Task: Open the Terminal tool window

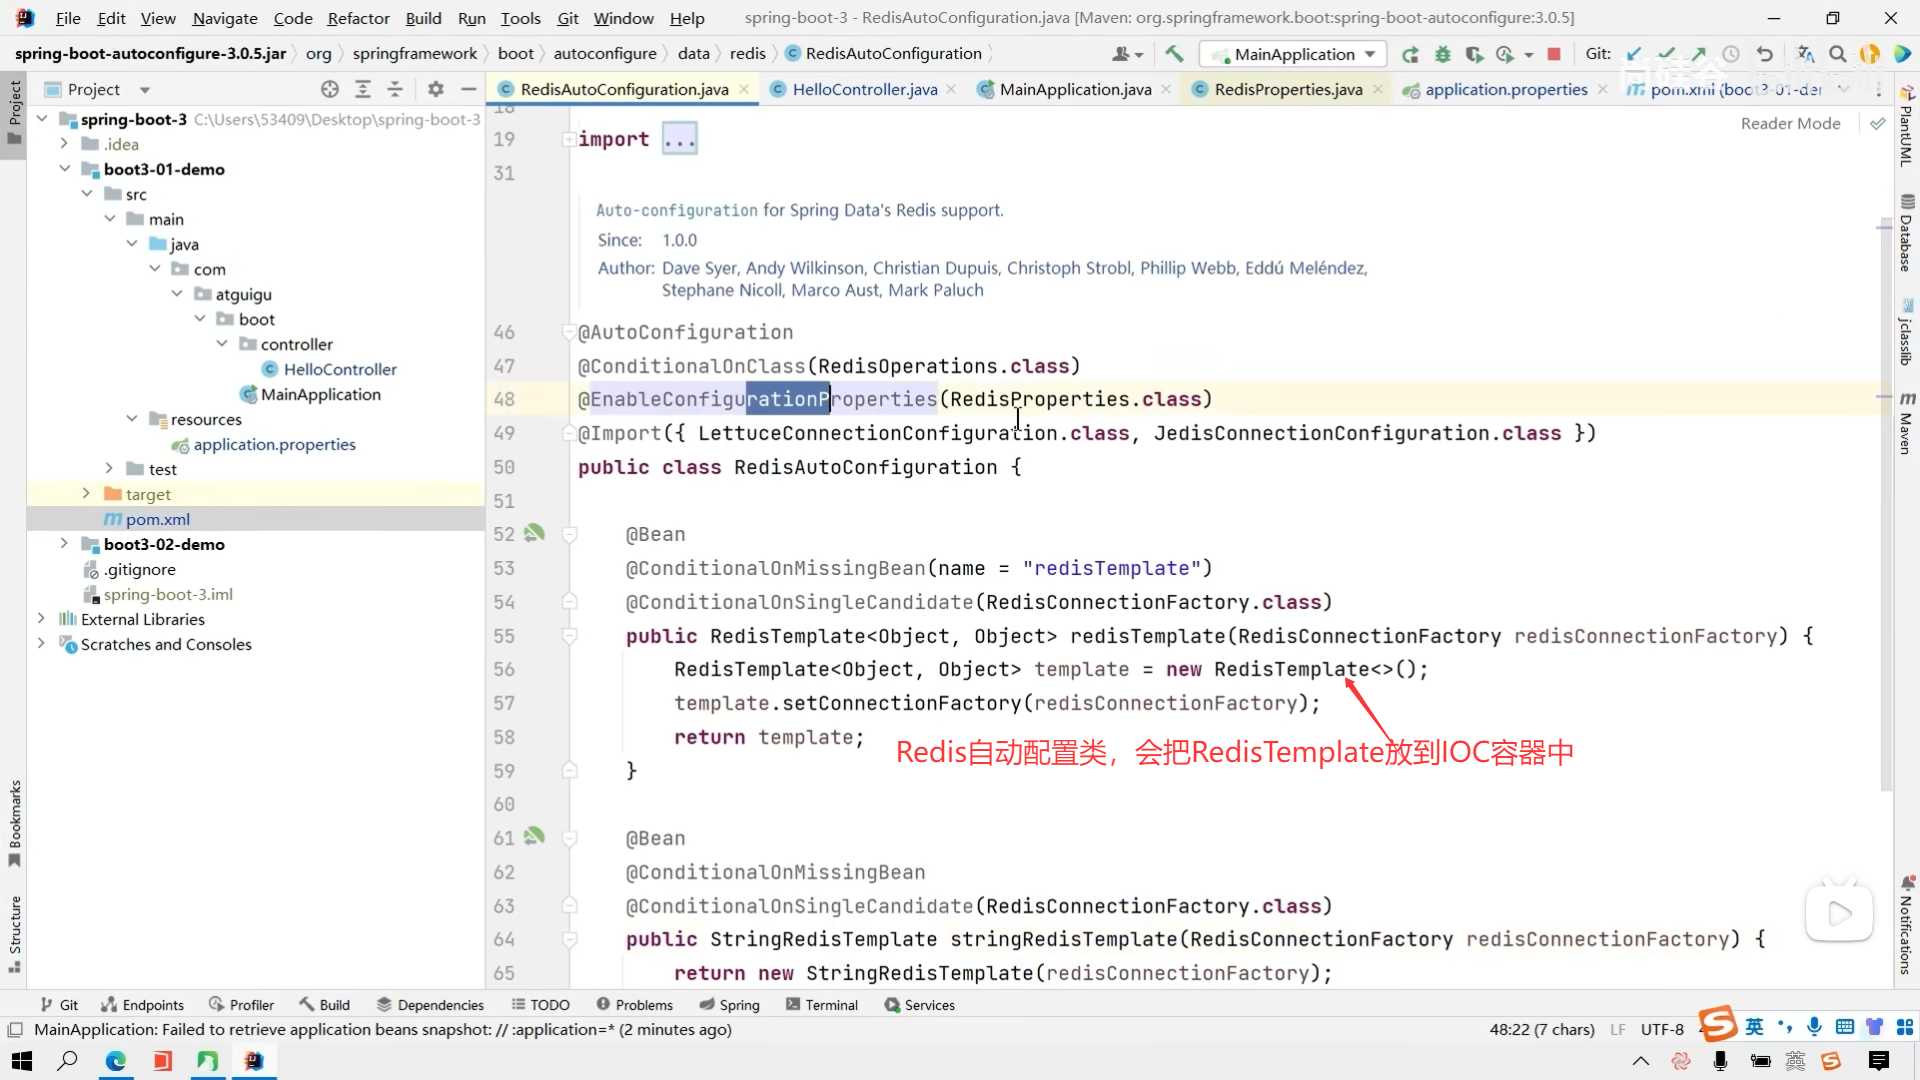Action: coord(822,1005)
